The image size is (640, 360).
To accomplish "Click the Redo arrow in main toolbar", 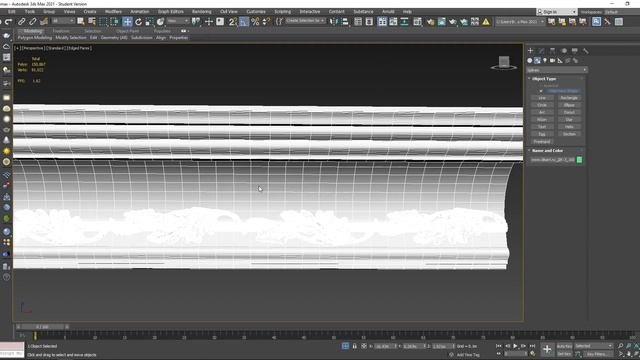I will click(8, 22).
